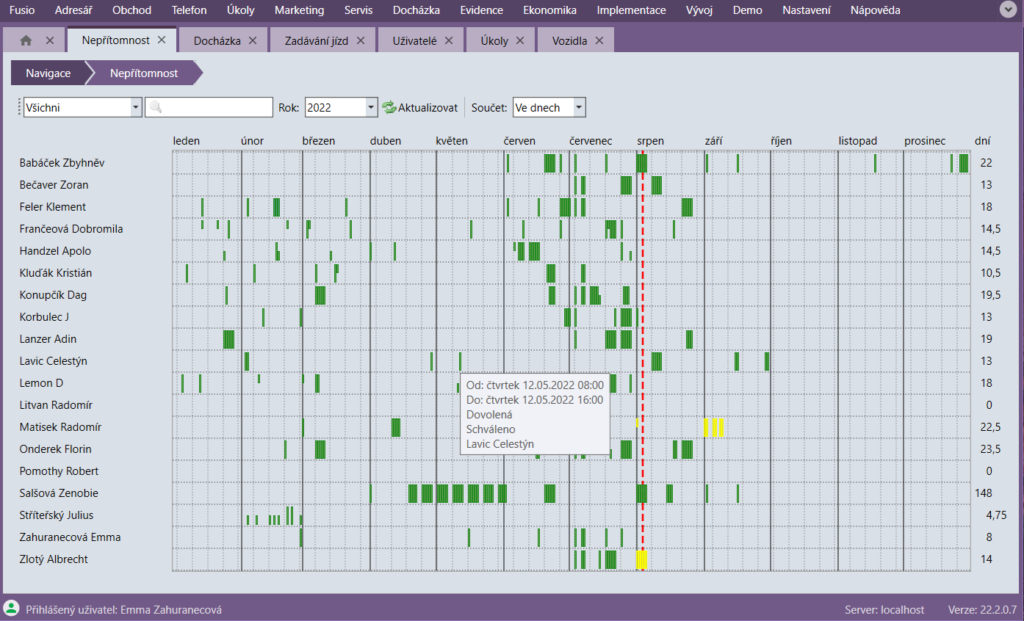Screen dimensions: 1024x621
Task: Open the Docházka menu in menu bar
Action: pos(416,10)
